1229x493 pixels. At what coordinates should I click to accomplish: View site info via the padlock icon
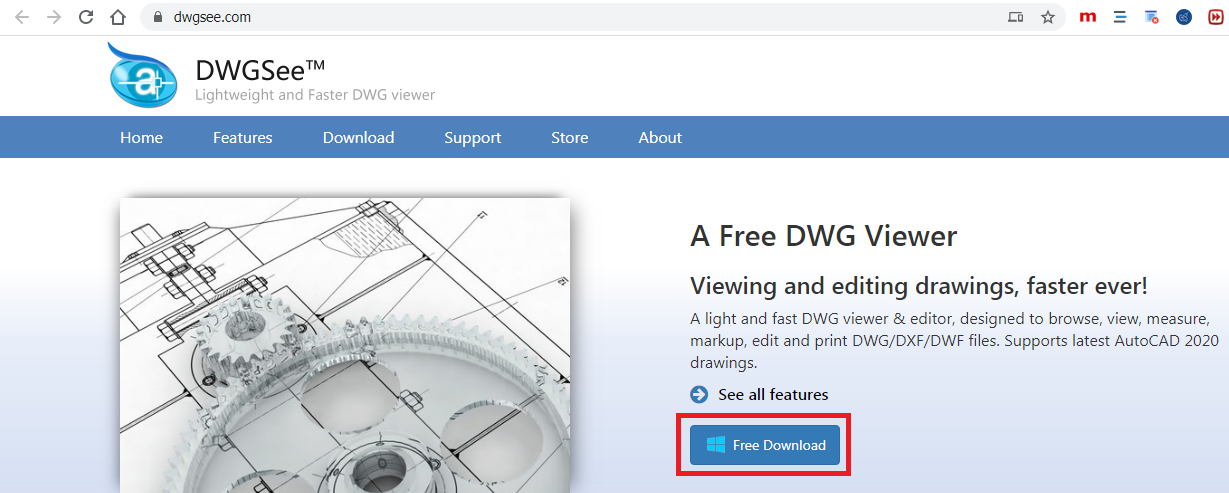tap(157, 17)
